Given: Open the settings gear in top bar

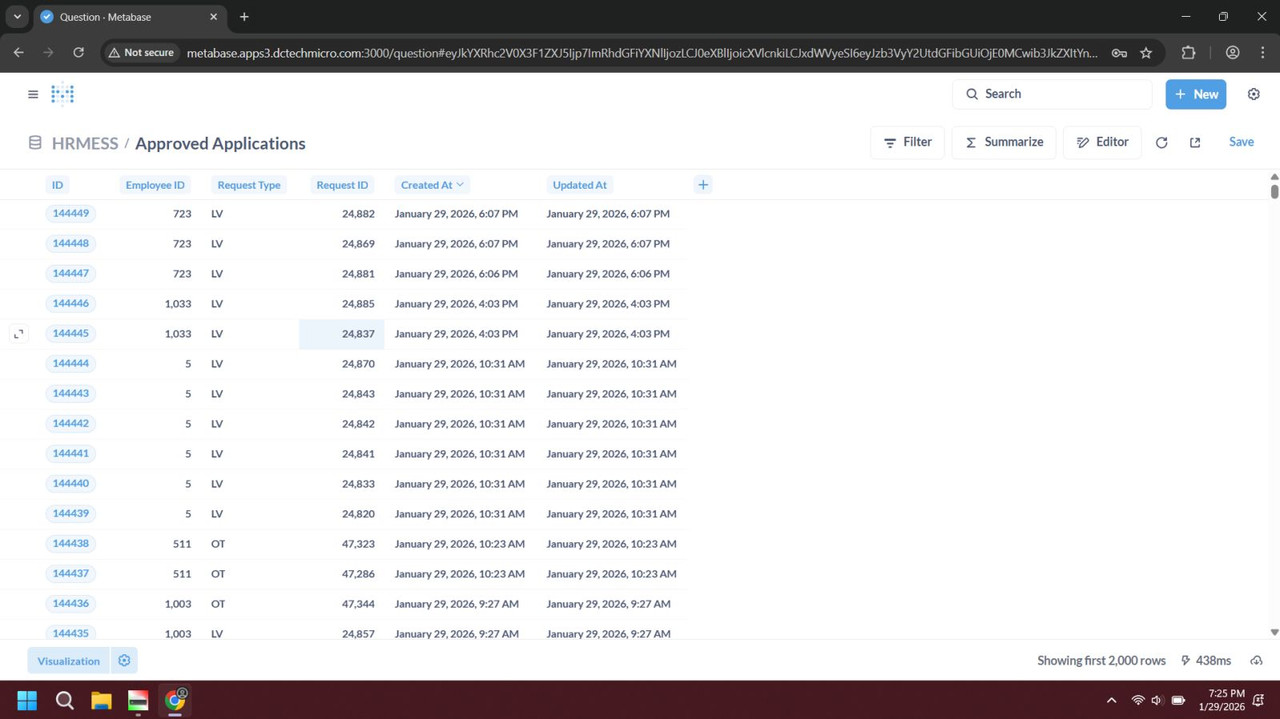Looking at the screenshot, I should pos(1254,94).
